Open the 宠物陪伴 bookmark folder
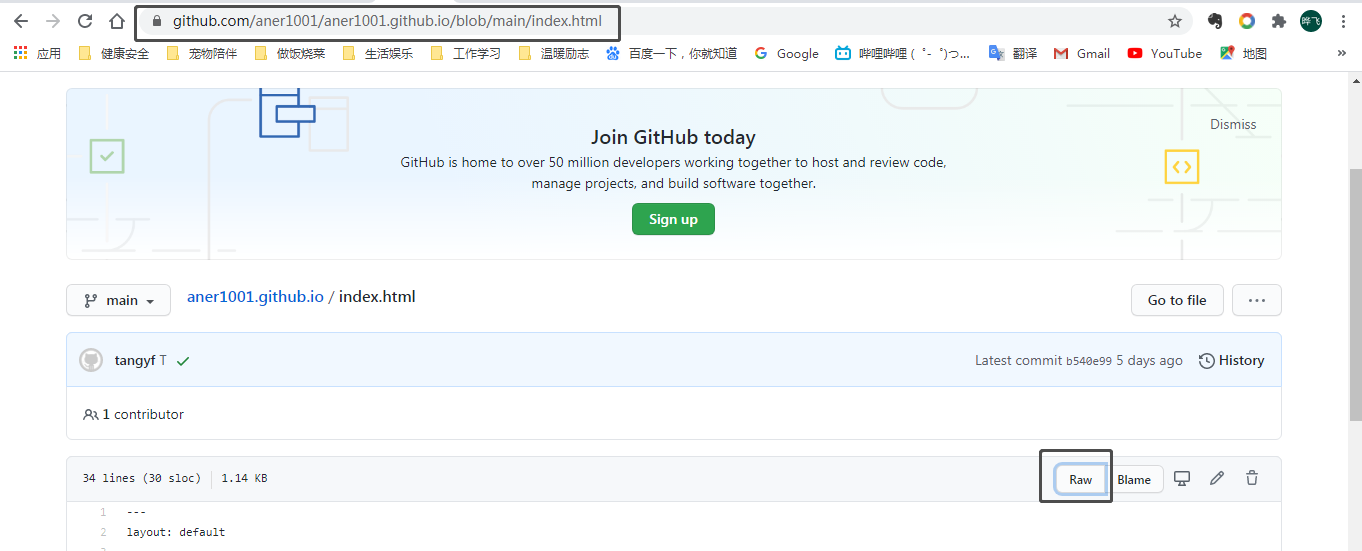Image resolution: width=1362 pixels, height=551 pixels. click(201, 53)
